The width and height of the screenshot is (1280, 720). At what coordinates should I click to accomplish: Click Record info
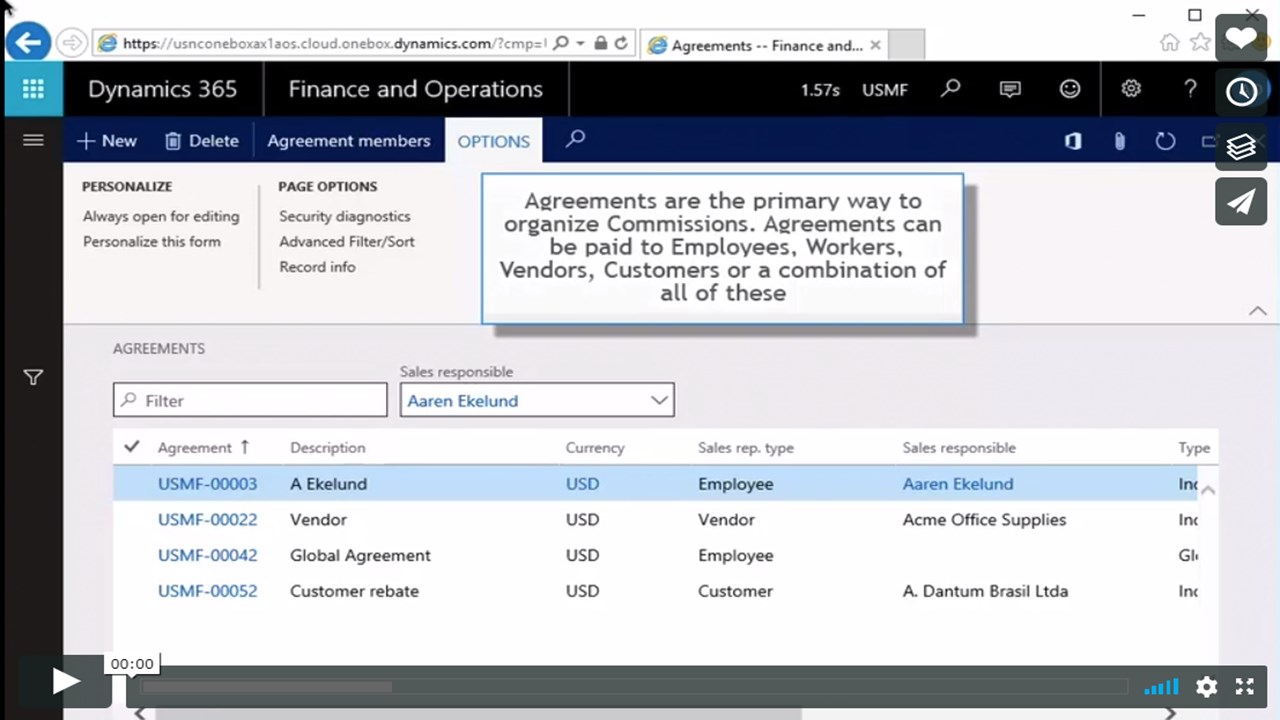pyautogui.click(x=317, y=267)
